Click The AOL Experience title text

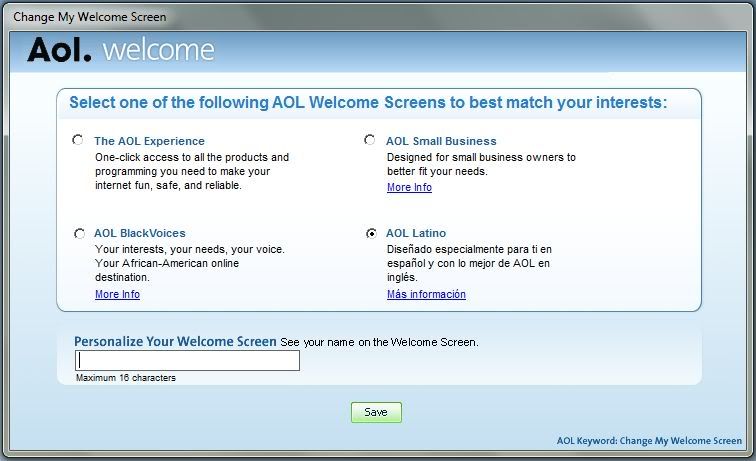[x=149, y=141]
